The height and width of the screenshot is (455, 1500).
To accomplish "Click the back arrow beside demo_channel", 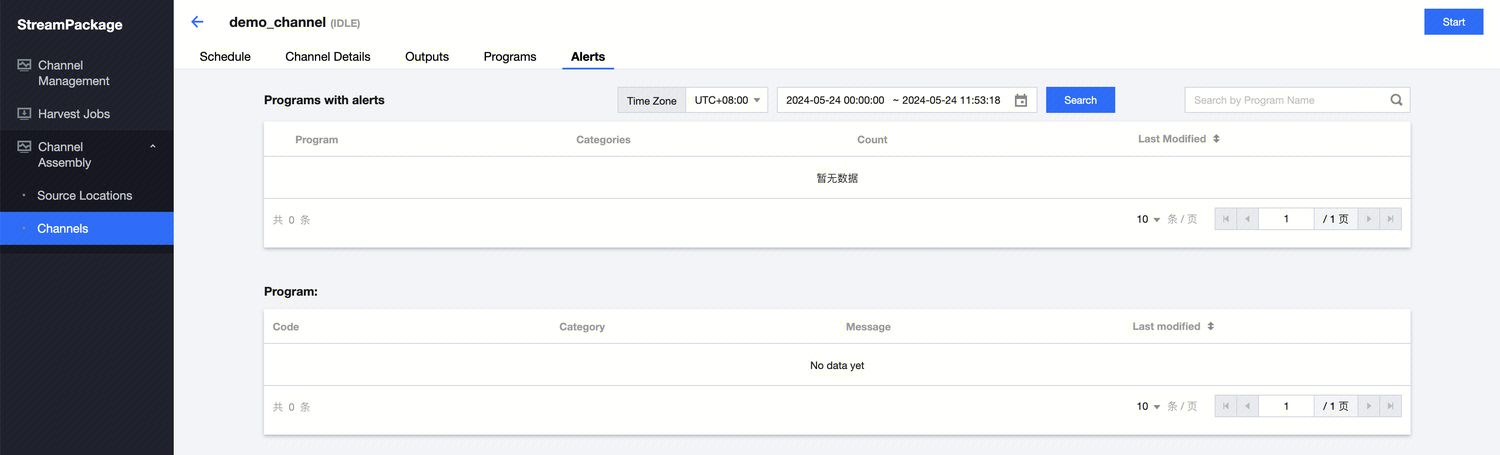I will [197, 22].
